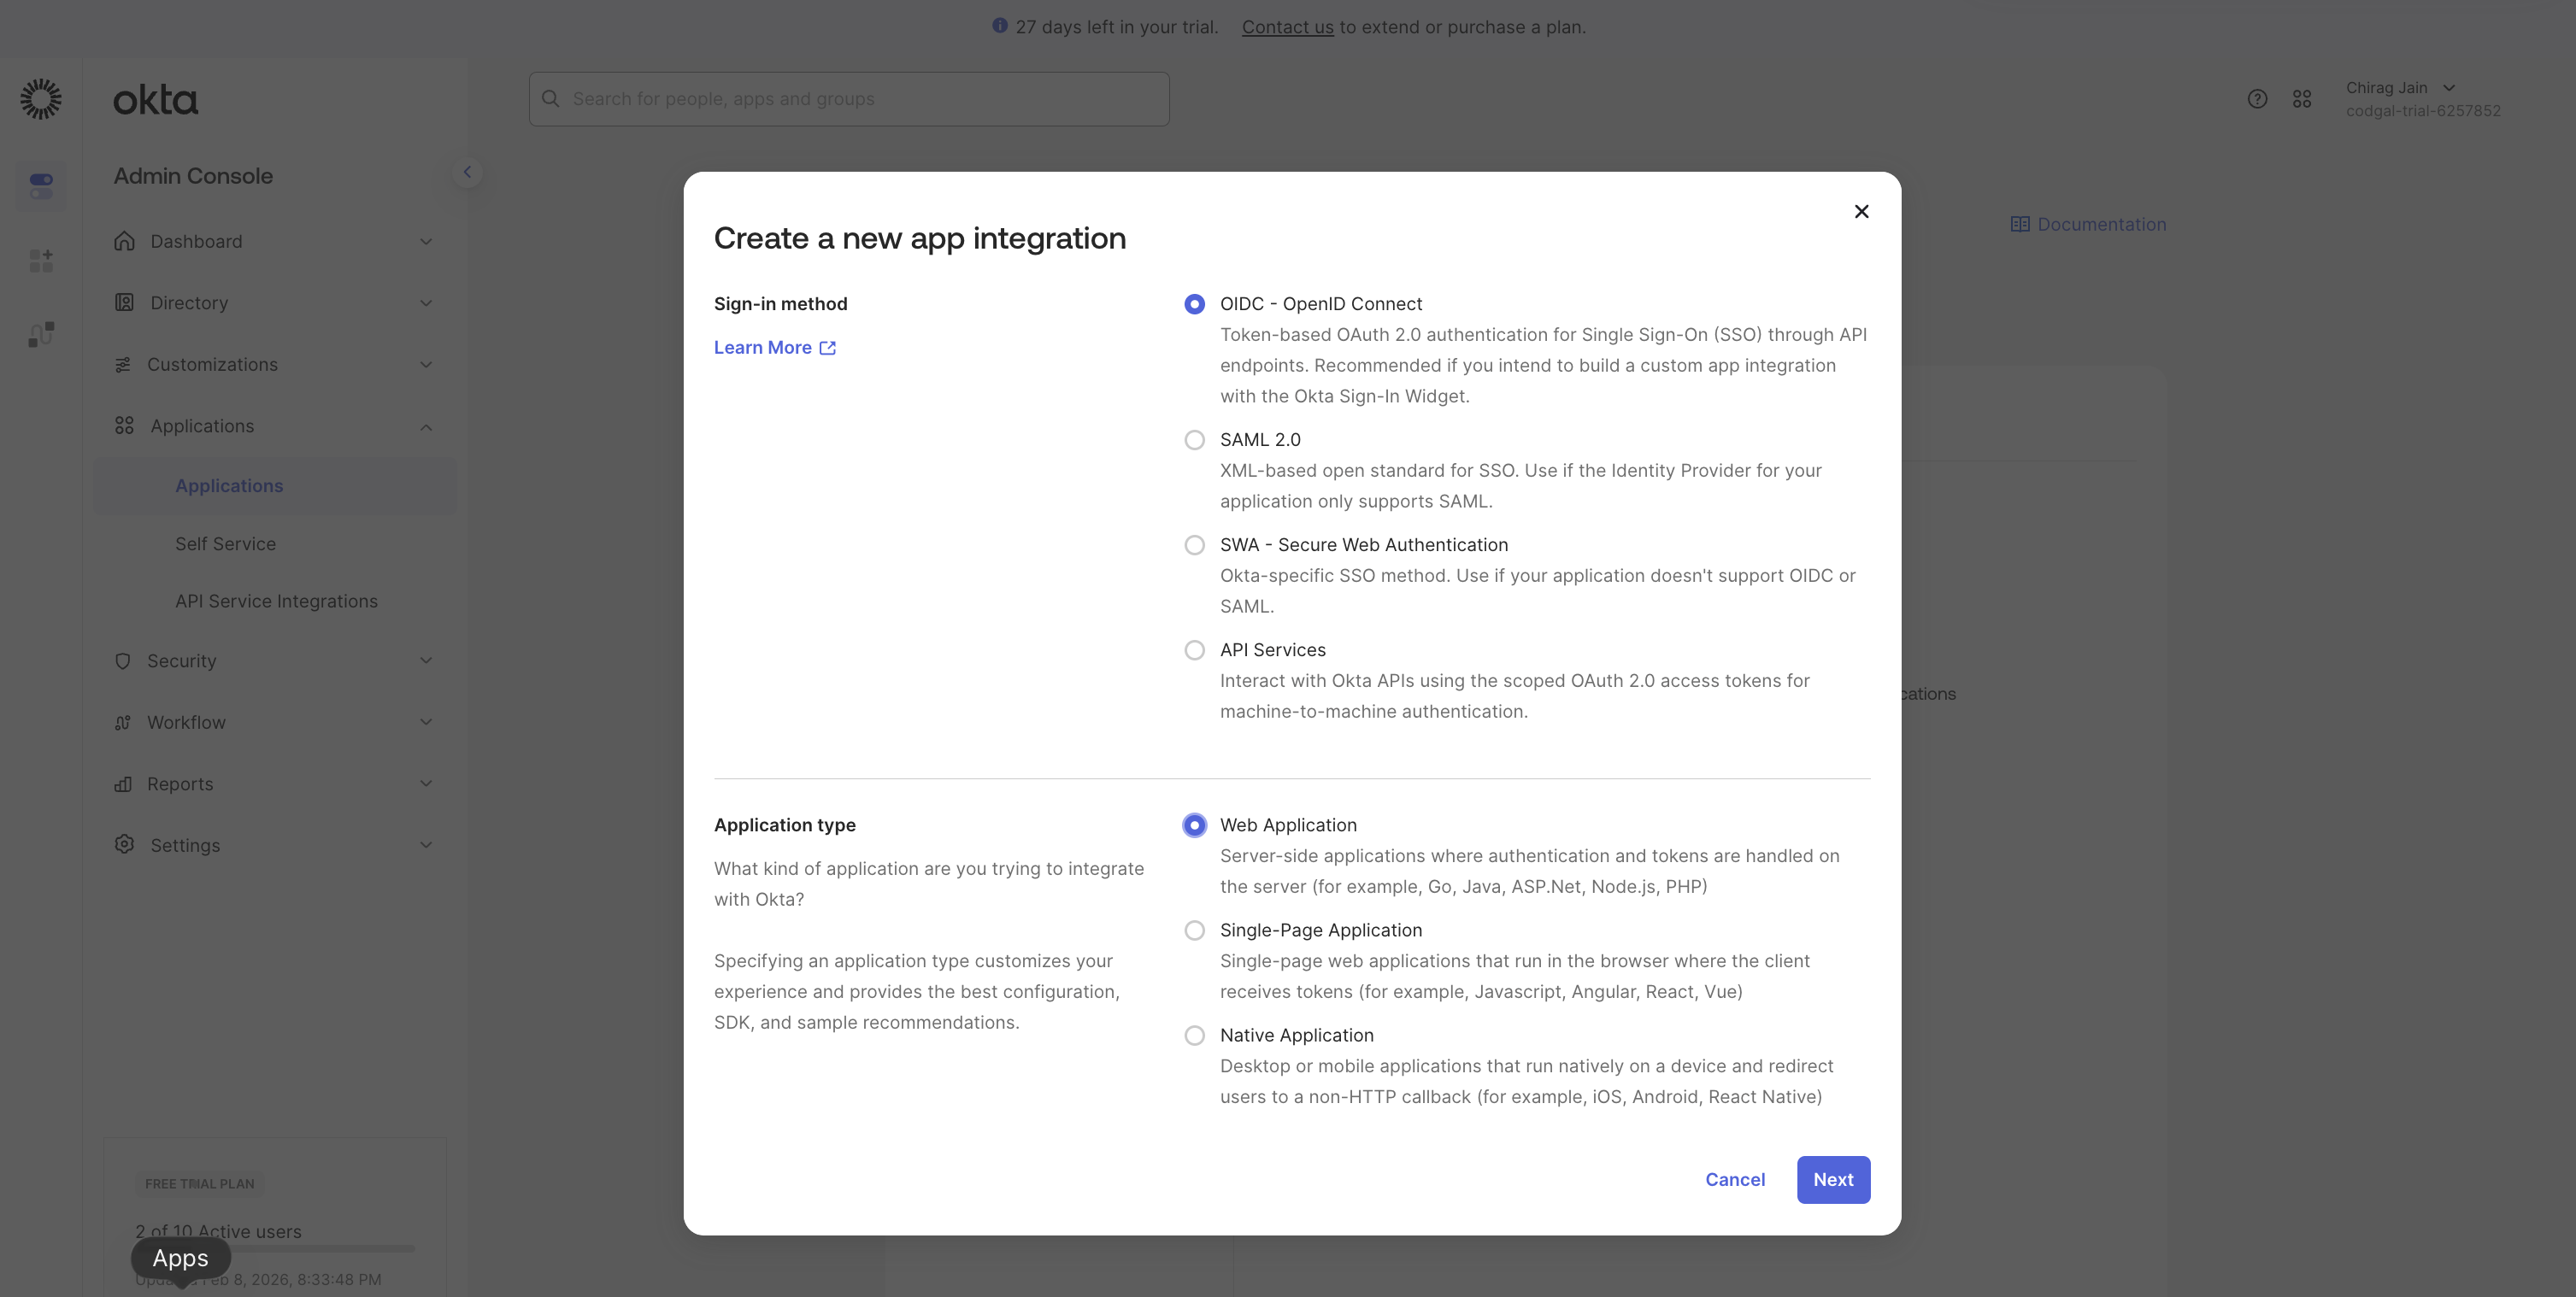Select the SAML 2.0 radio button

click(x=1194, y=440)
